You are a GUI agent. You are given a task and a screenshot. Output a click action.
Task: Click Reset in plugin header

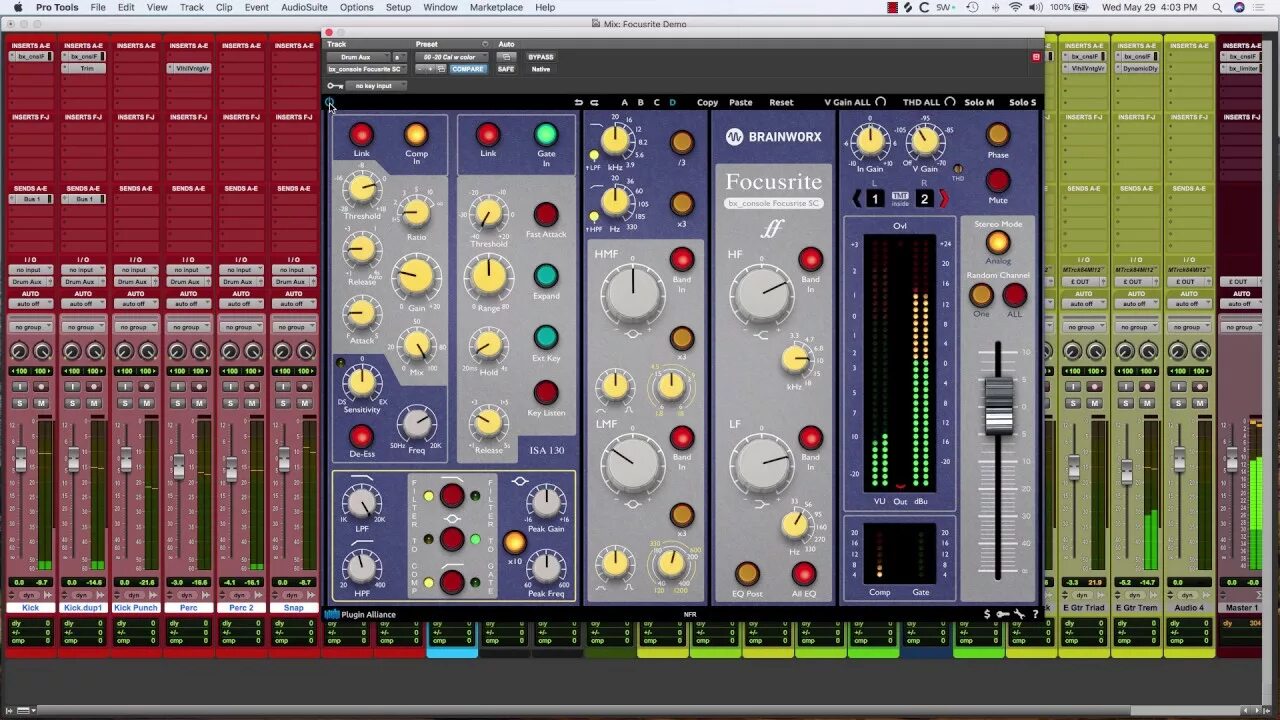point(781,102)
